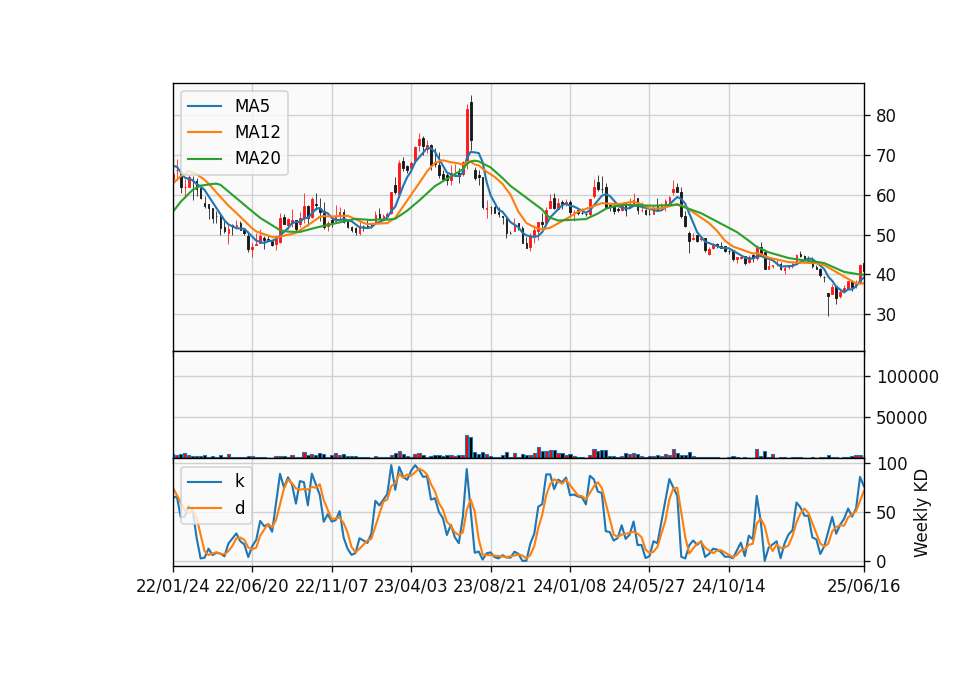Click the 100000 volume axis tick
960x690 pixels.
click(907, 377)
